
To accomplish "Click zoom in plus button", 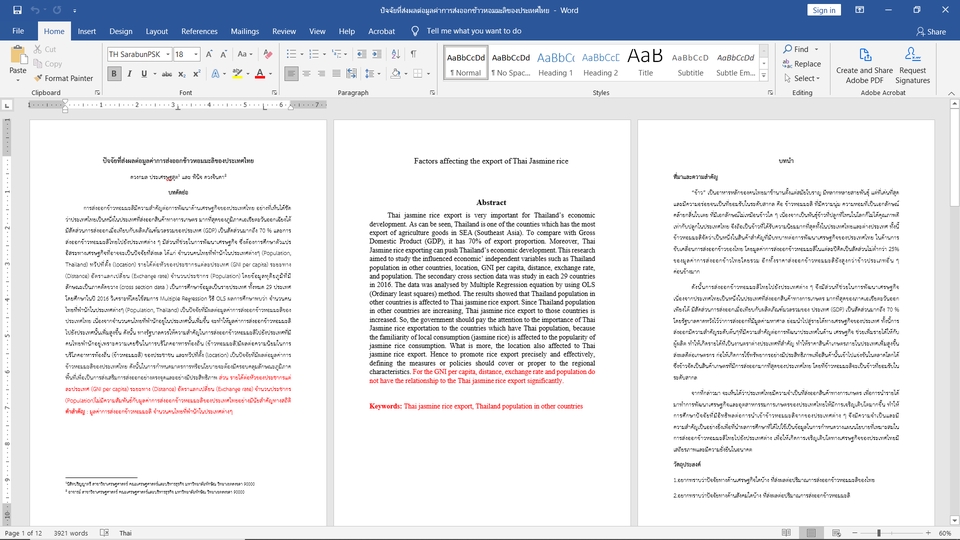I will (x=928, y=533).
